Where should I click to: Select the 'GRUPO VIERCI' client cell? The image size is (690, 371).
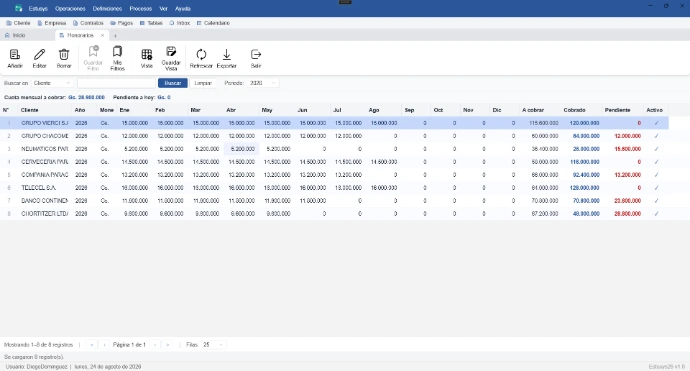44,123
